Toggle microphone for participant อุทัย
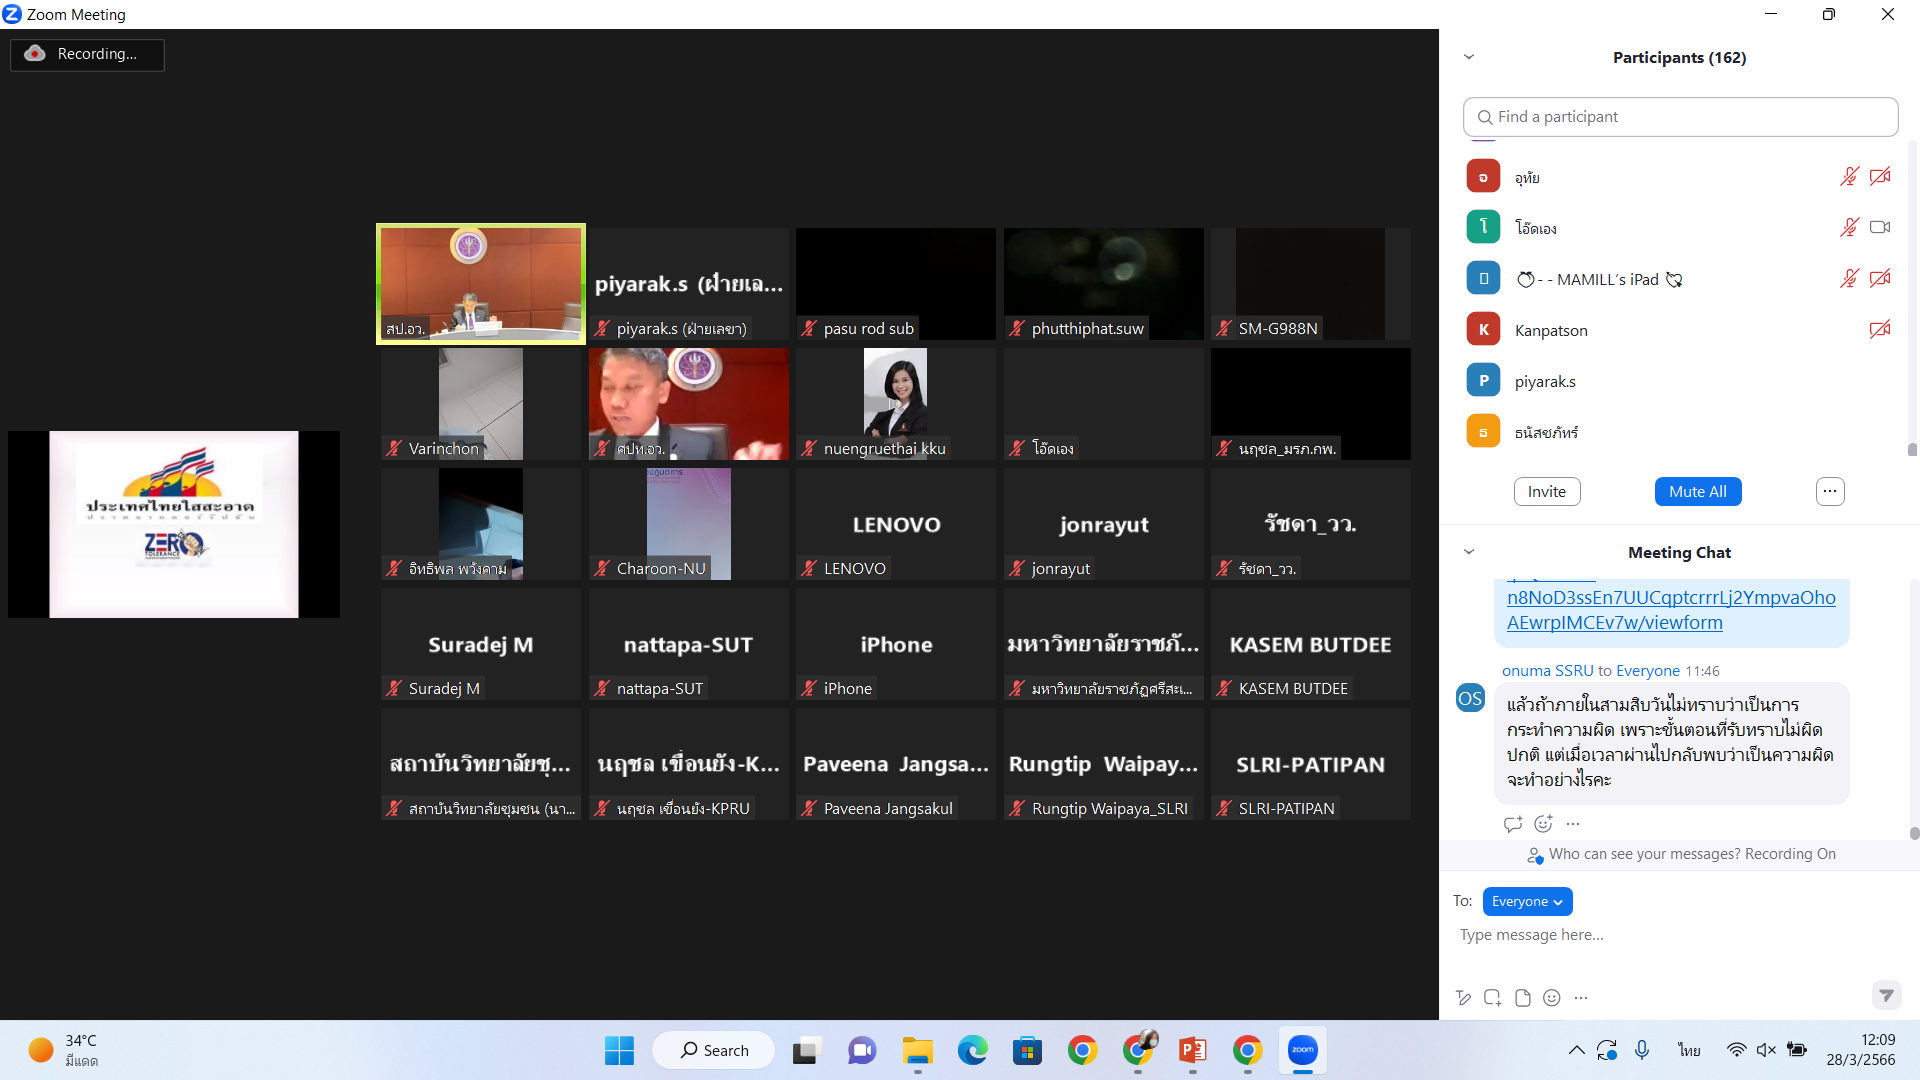The height and width of the screenshot is (1080, 1920). (x=1849, y=177)
